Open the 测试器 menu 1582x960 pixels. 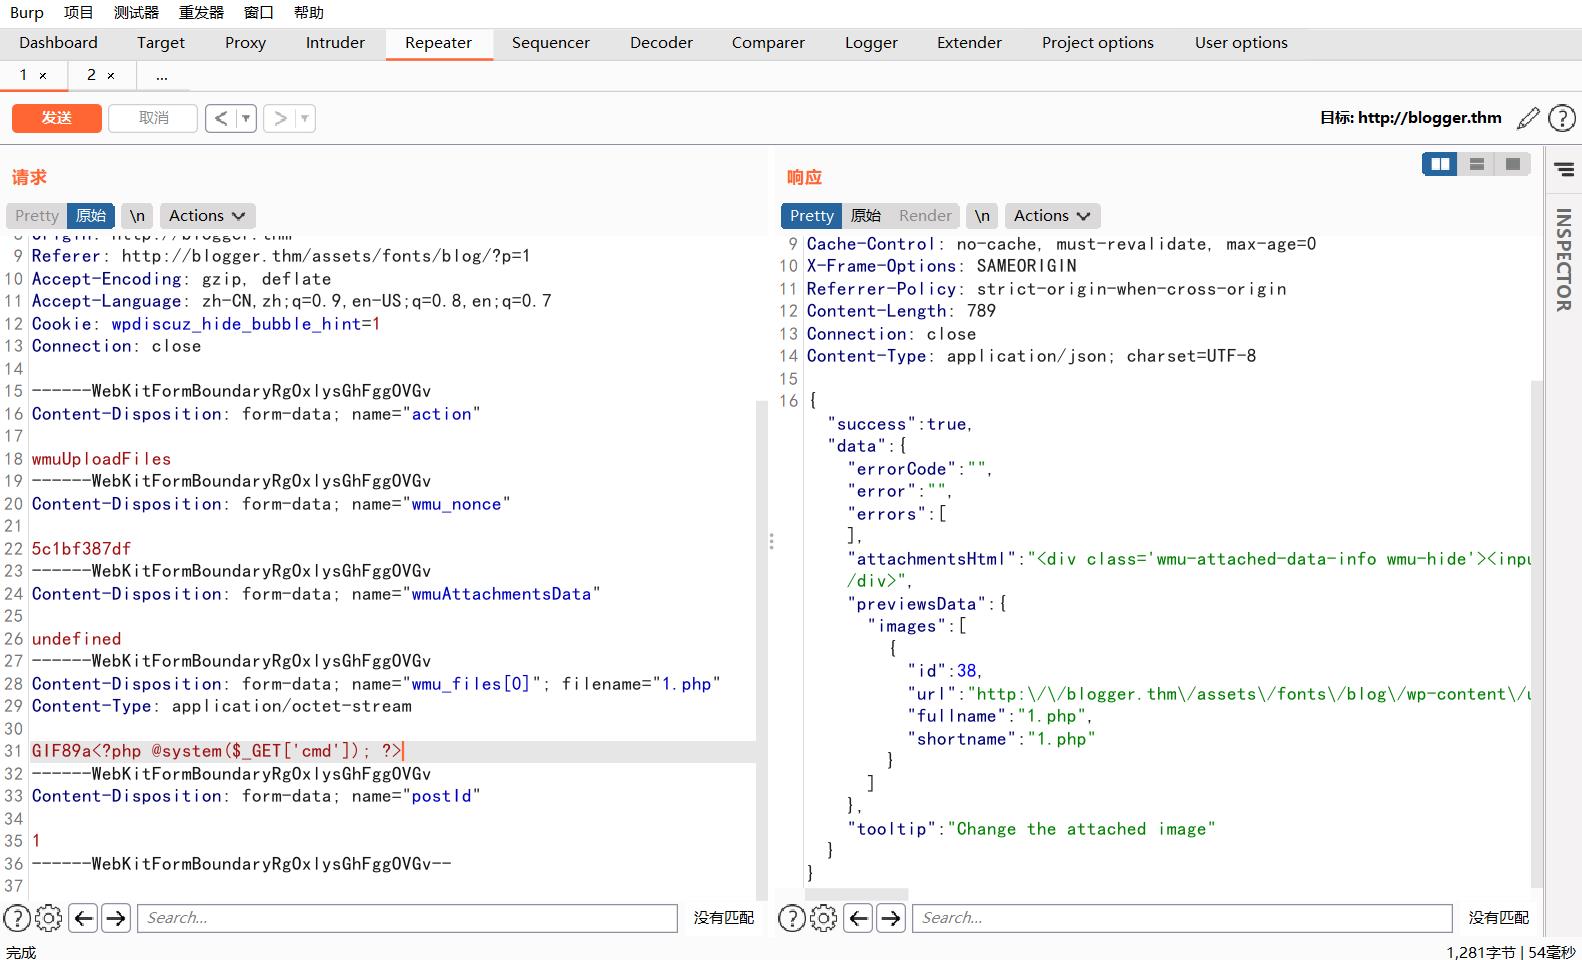pos(136,13)
